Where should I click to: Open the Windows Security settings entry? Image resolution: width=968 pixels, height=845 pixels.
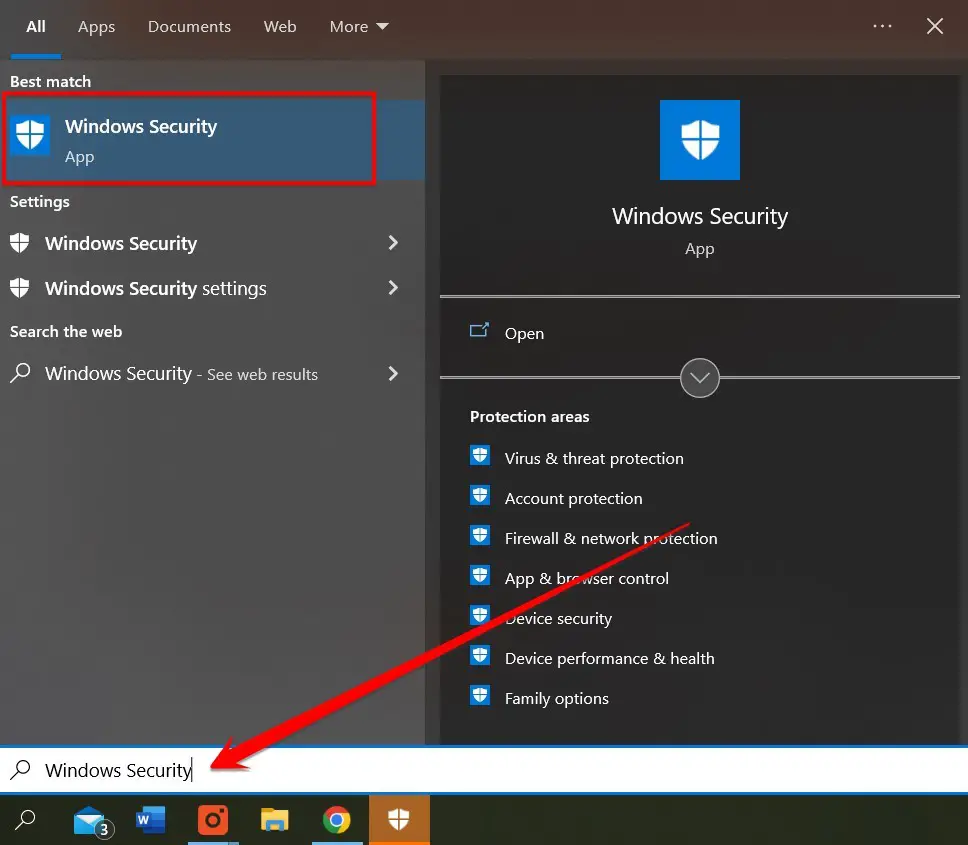pyautogui.click(x=212, y=243)
